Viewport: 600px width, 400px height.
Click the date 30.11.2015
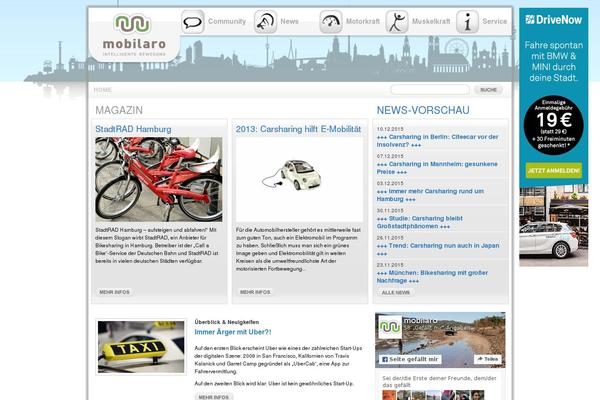[390, 211]
